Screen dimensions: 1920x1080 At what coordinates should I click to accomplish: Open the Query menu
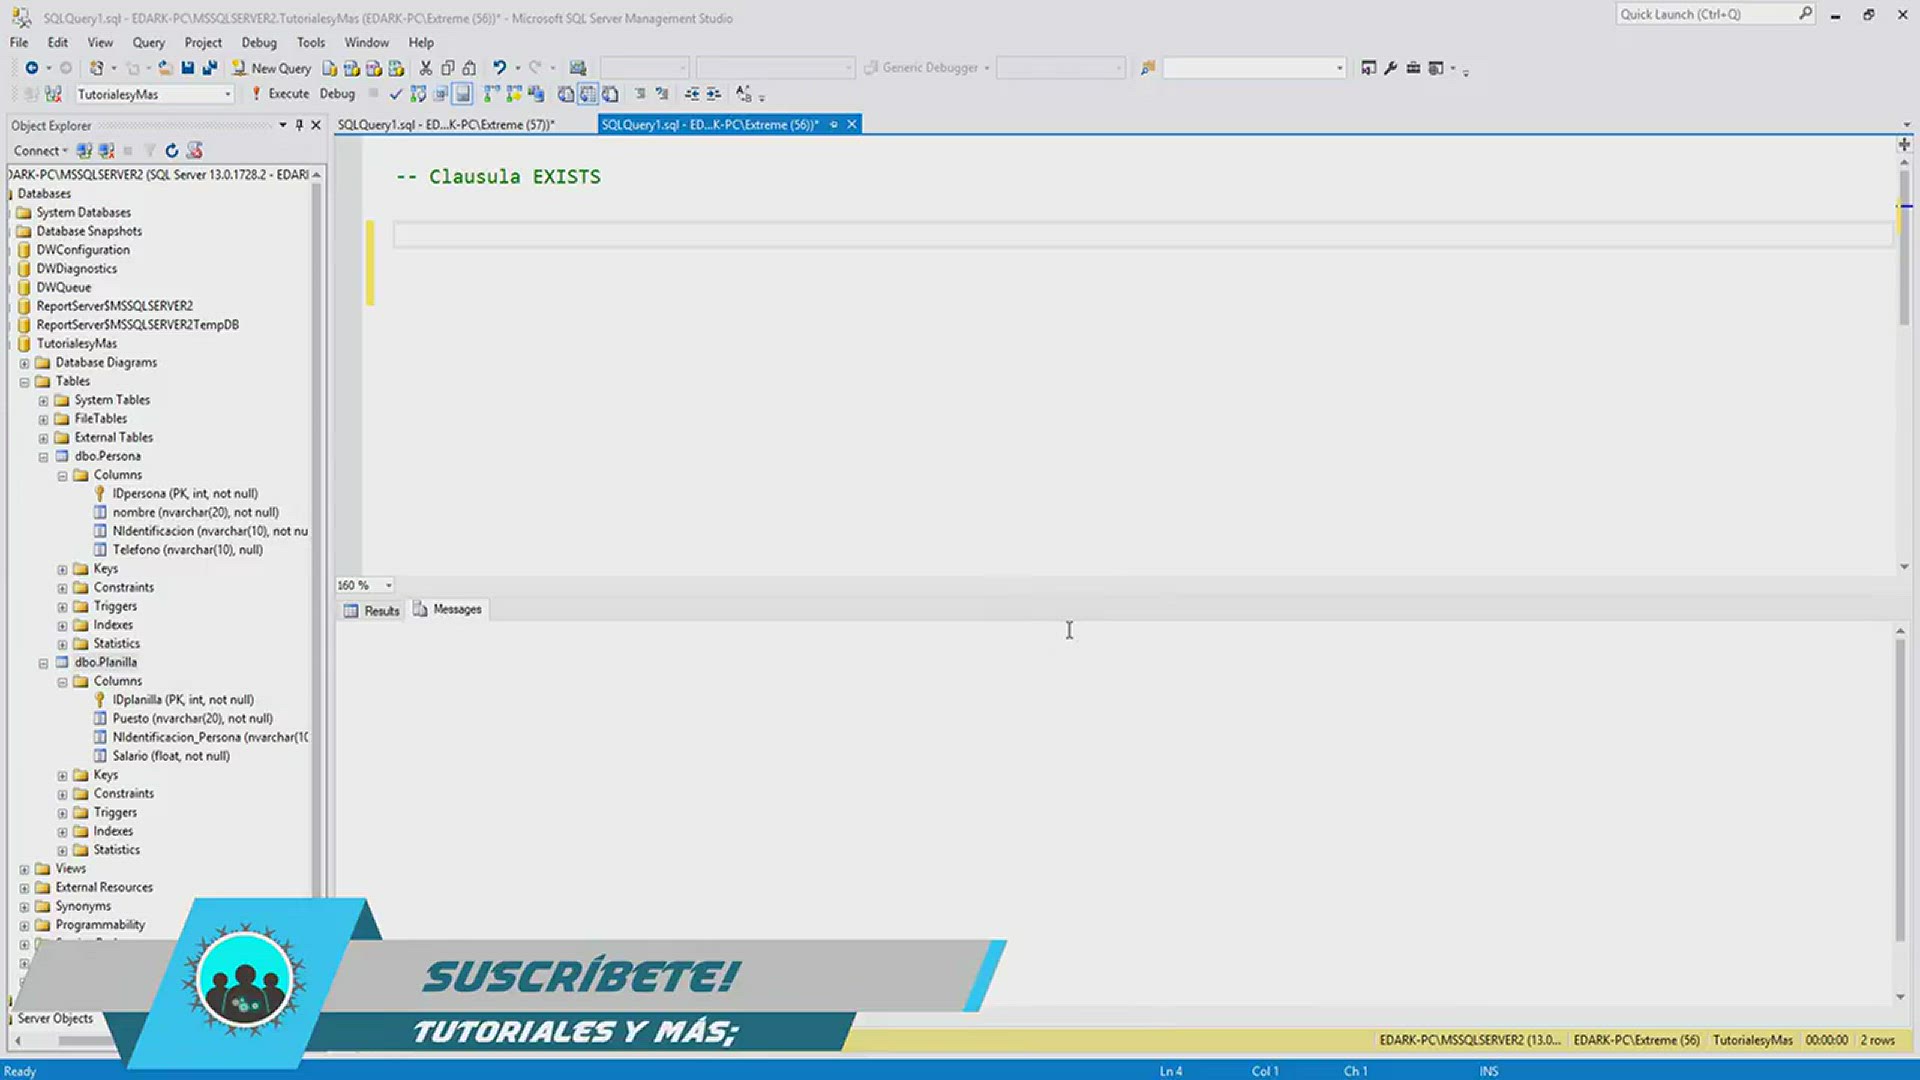tap(148, 42)
